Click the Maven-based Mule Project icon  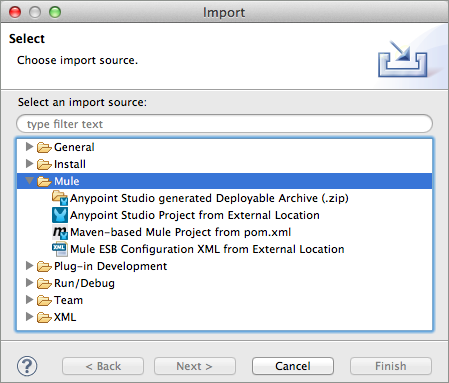[60, 232]
